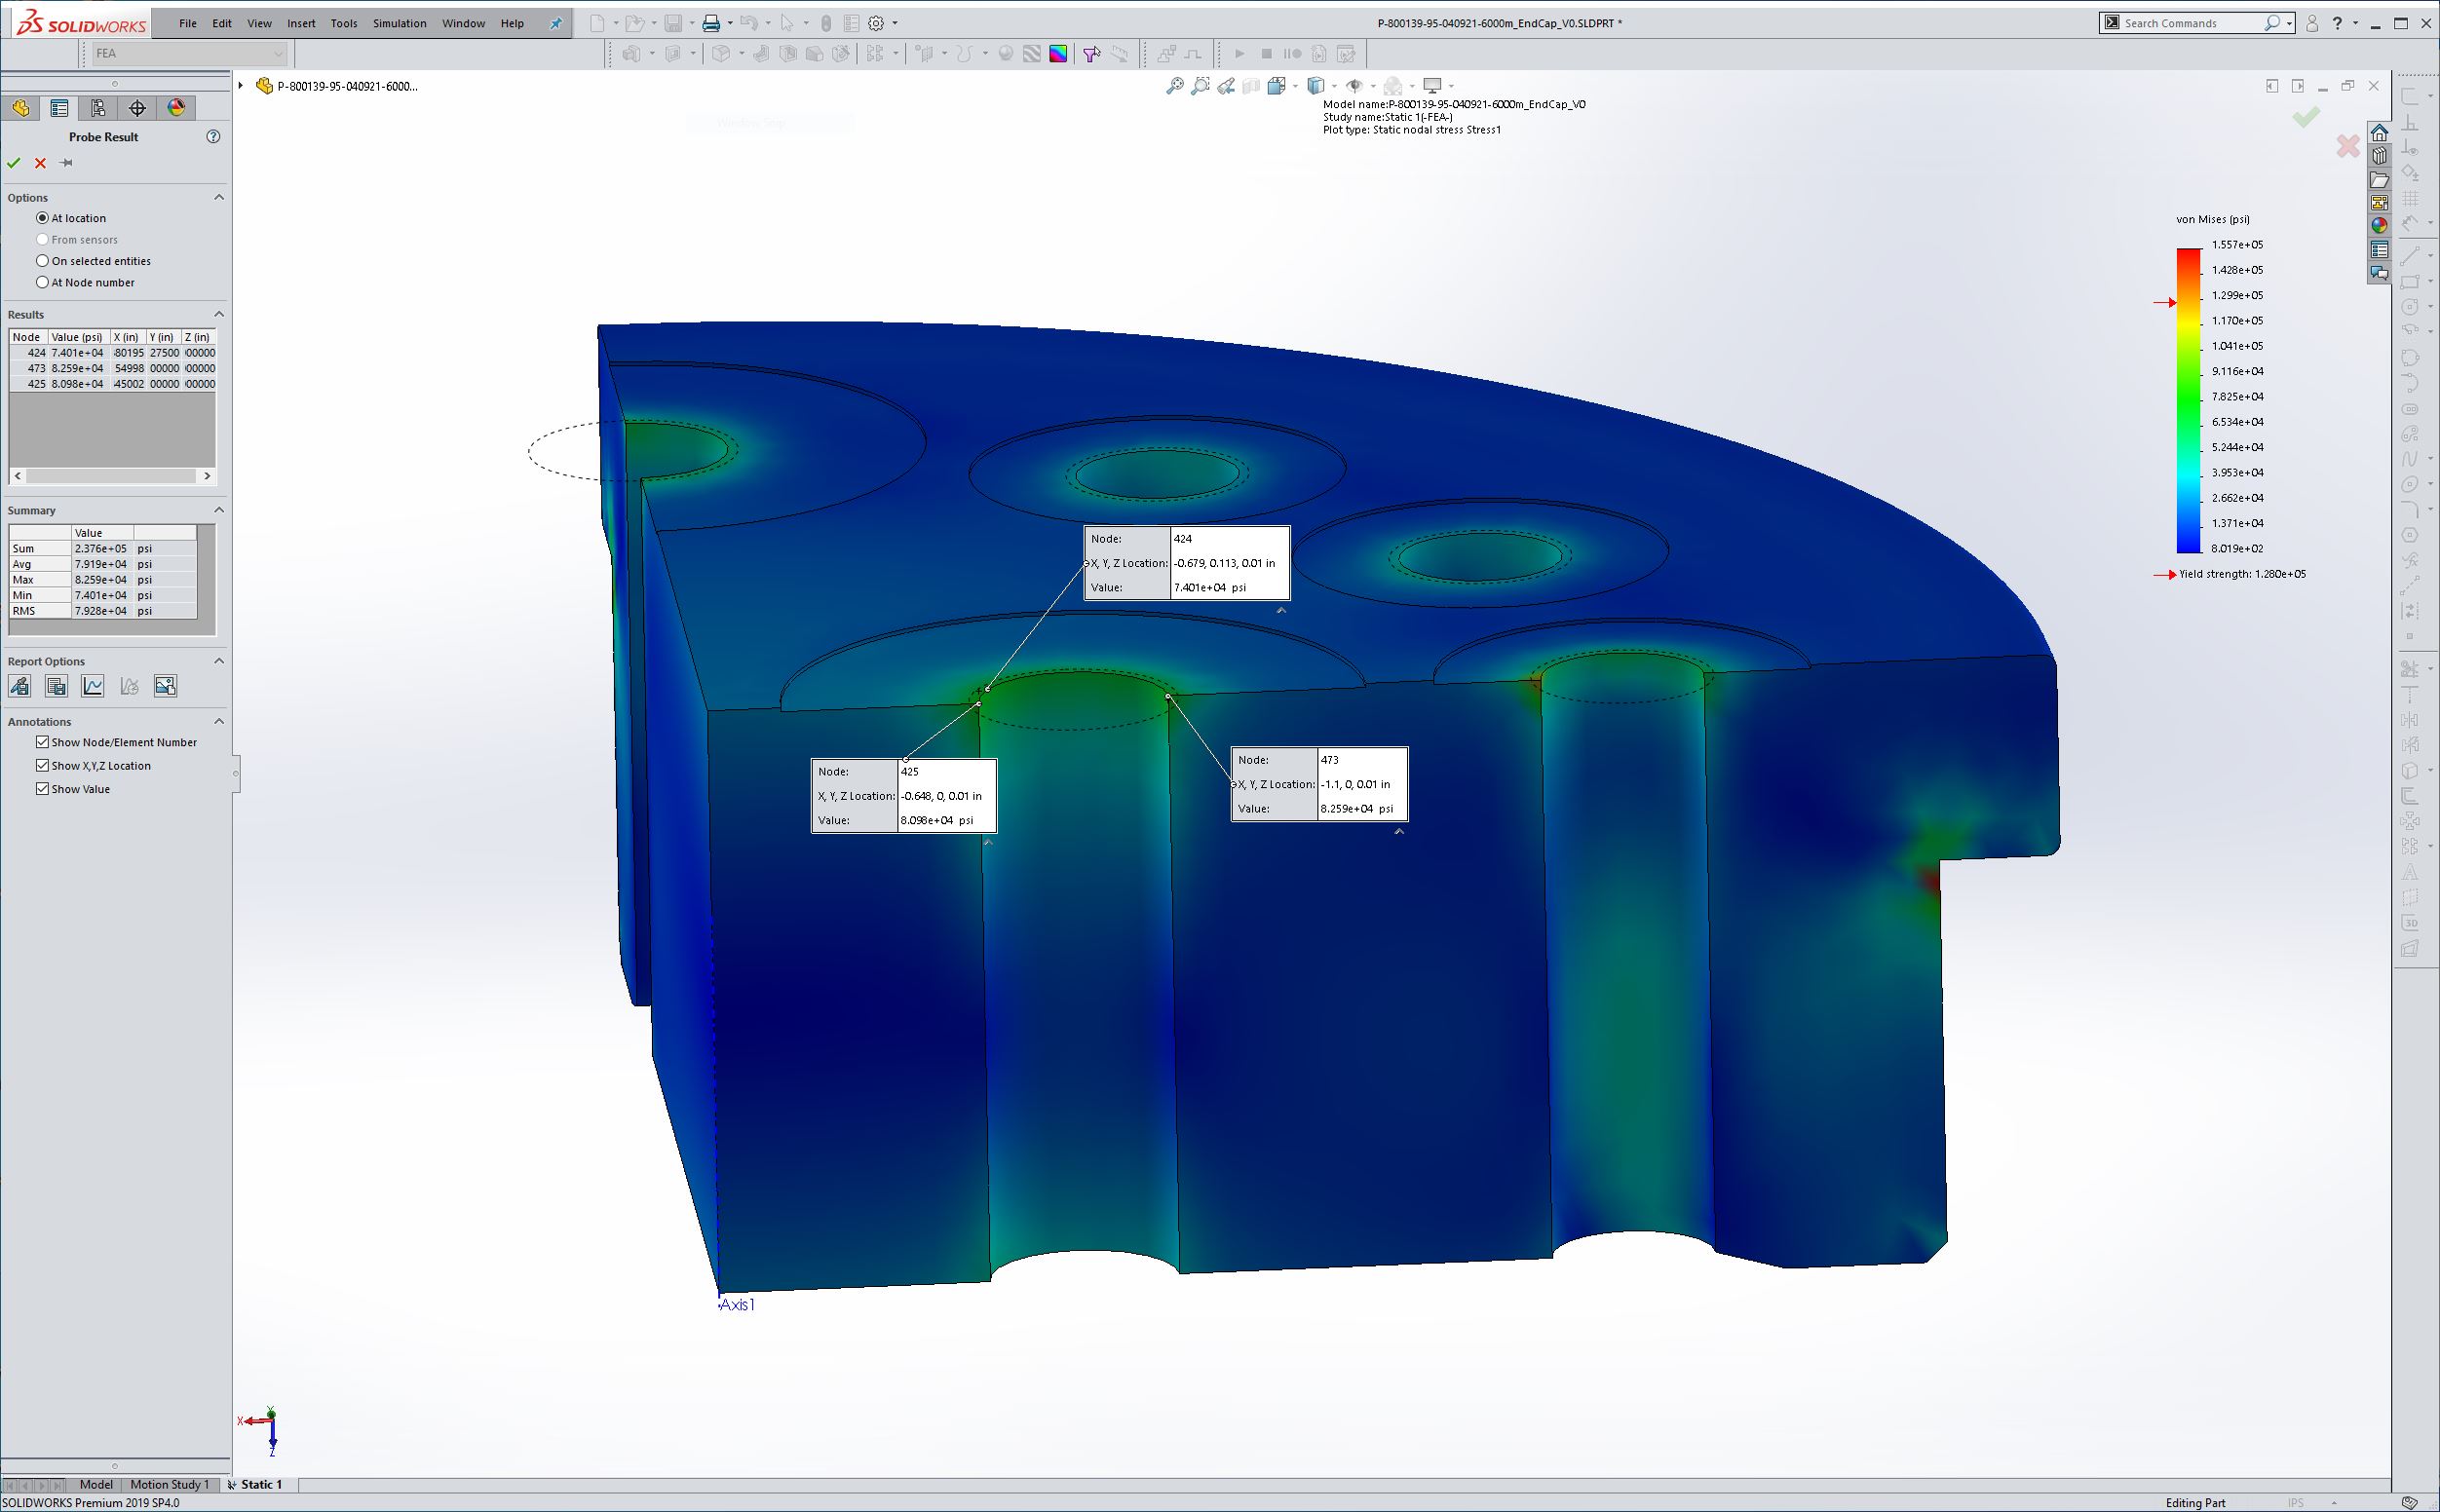The height and width of the screenshot is (1512, 2440).
Task: Pin the Probe Result panel
Action: pyautogui.click(x=67, y=163)
